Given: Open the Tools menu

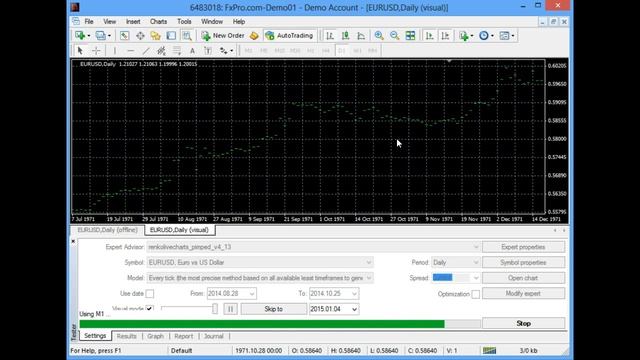Looking at the screenshot, I should [184, 22].
